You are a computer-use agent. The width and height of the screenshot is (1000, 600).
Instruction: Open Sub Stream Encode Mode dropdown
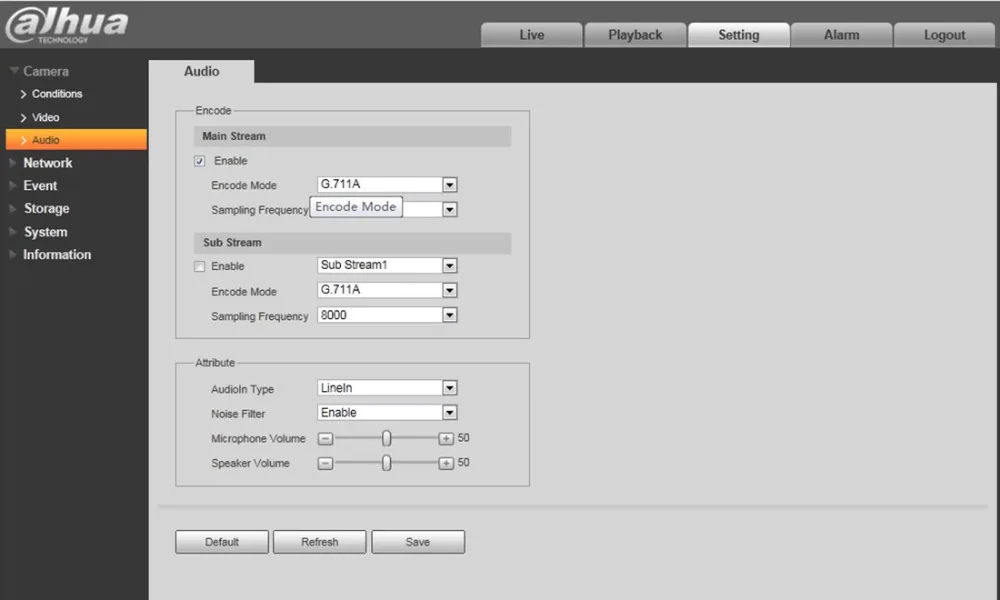pos(387,290)
